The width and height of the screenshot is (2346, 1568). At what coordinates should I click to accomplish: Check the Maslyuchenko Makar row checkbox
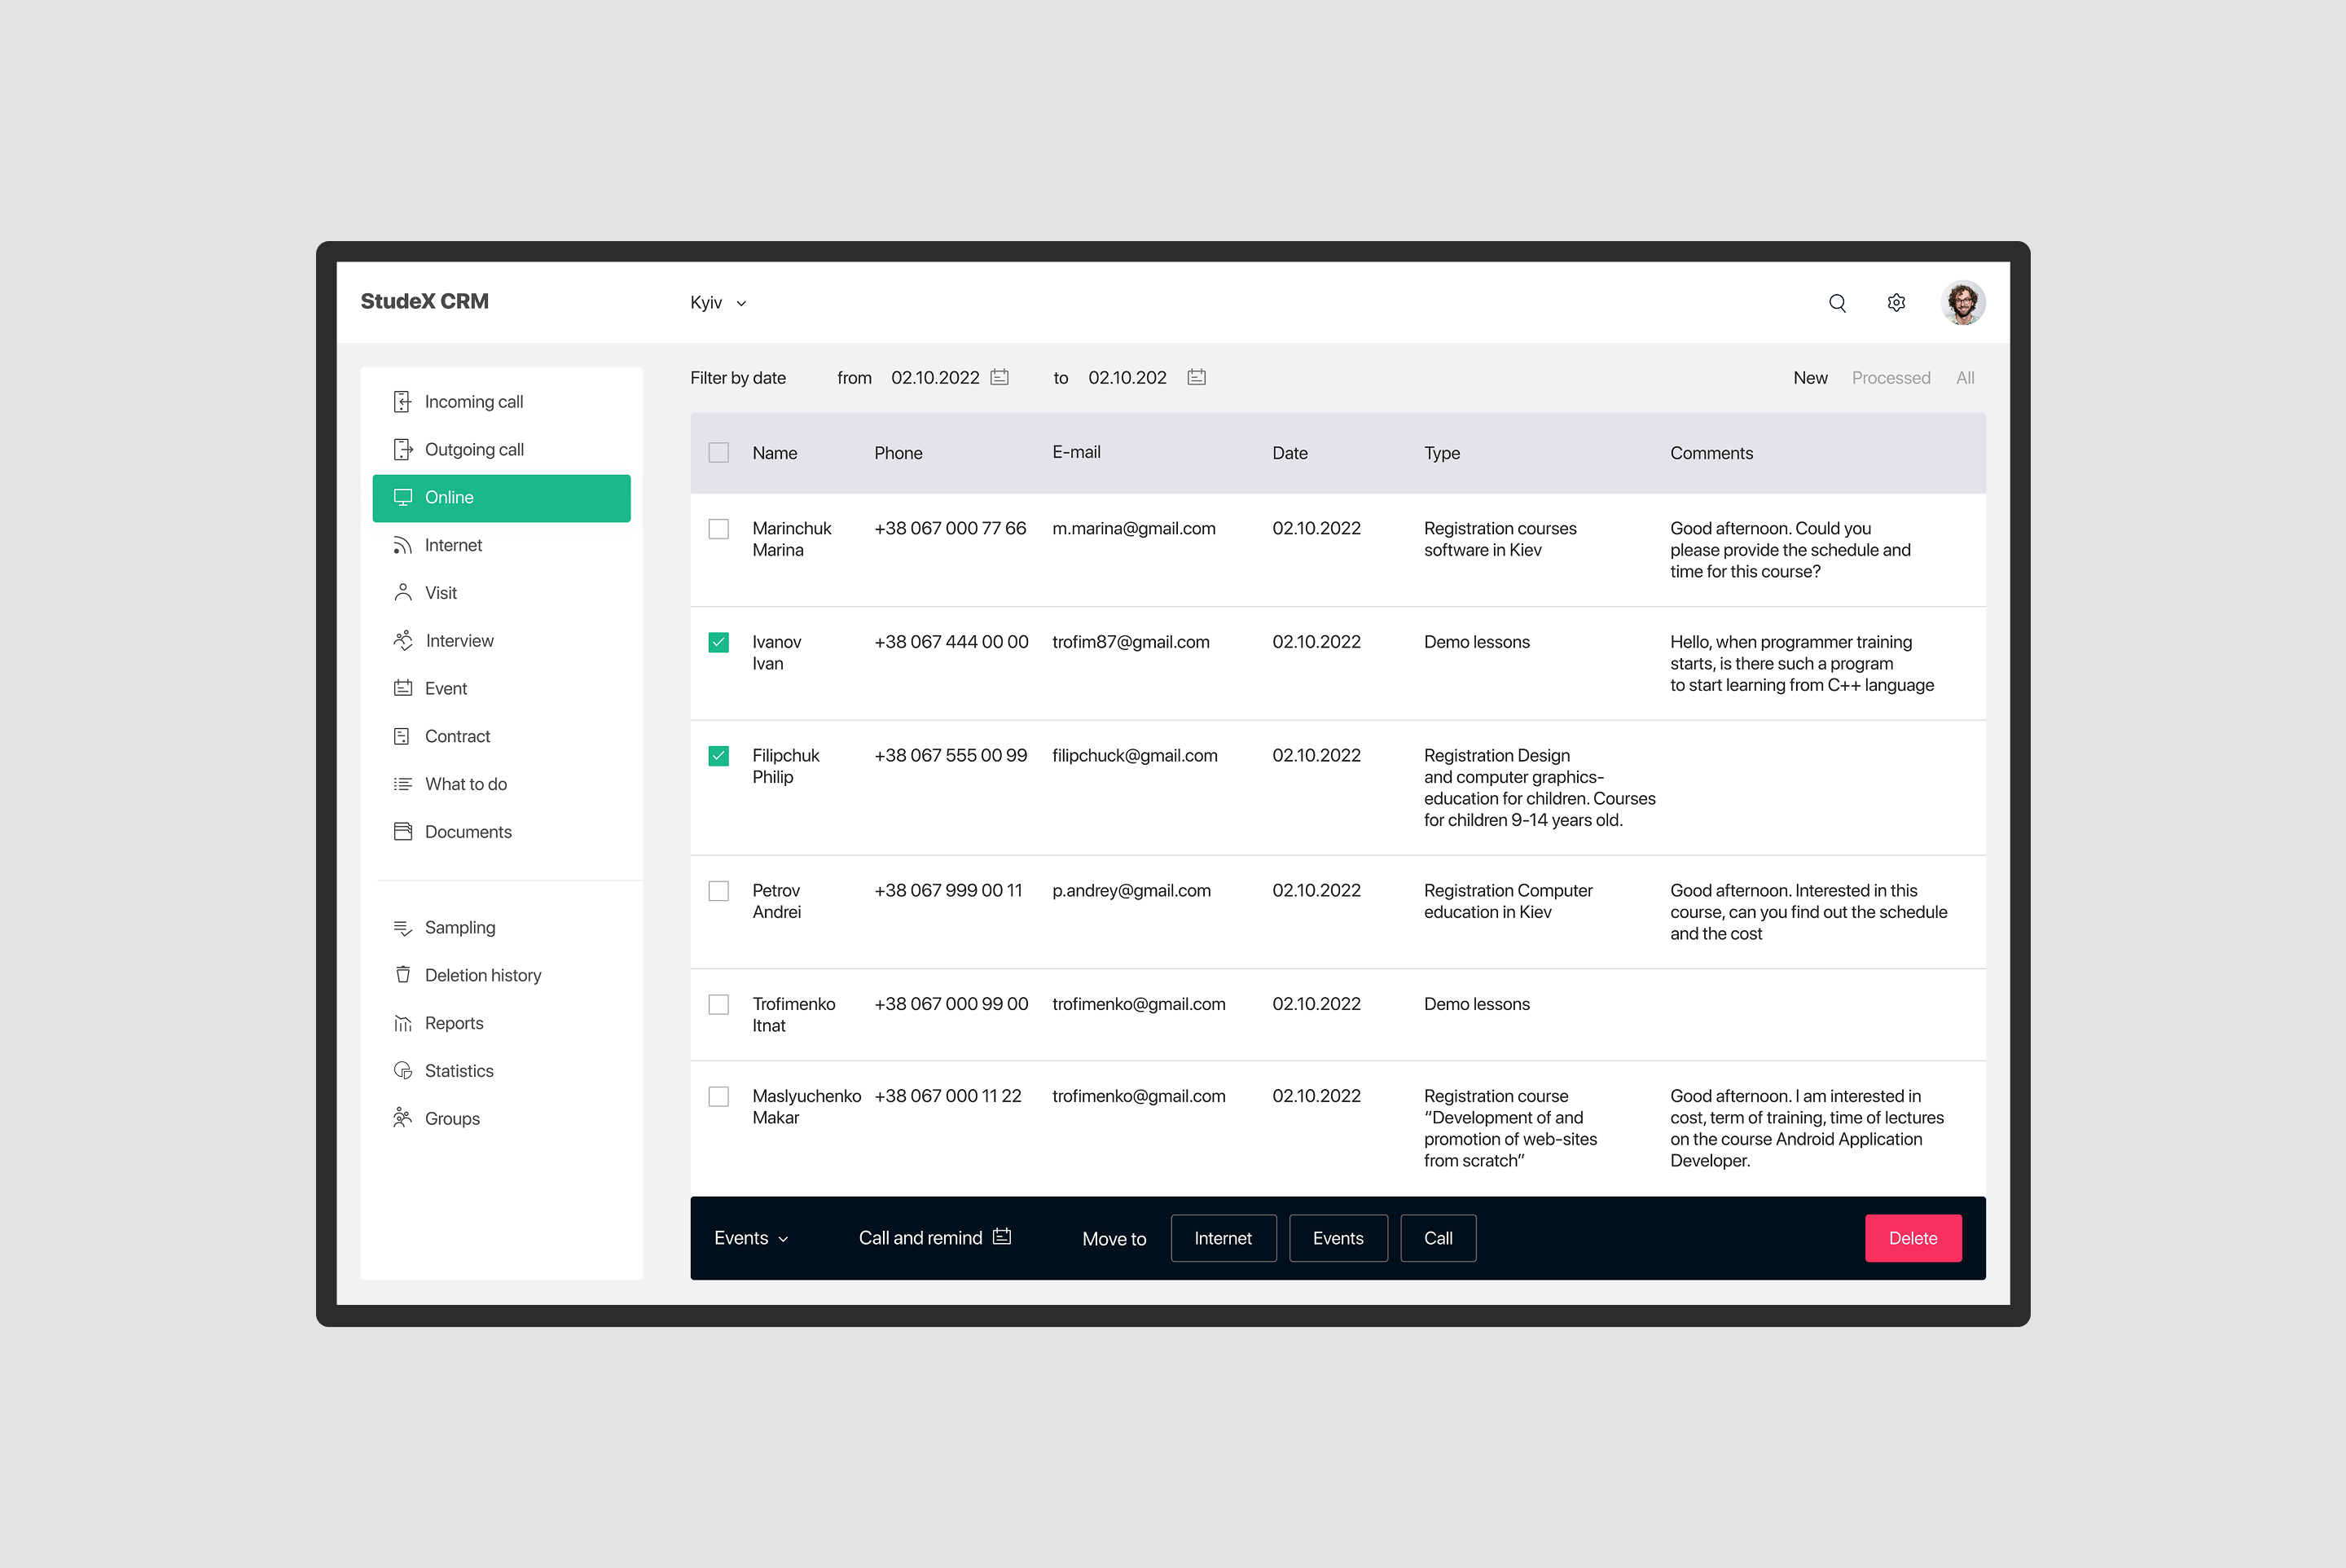click(x=719, y=1097)
